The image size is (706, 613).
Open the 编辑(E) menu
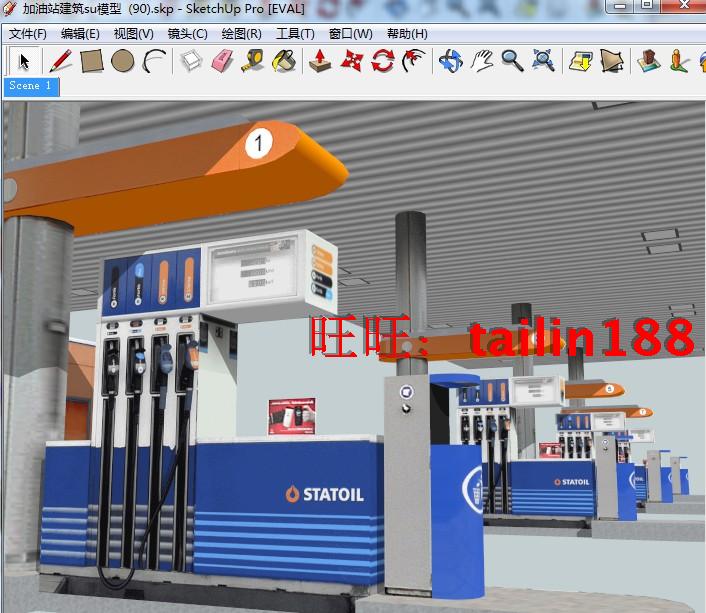pyautogui.click(x=80, y=34)
